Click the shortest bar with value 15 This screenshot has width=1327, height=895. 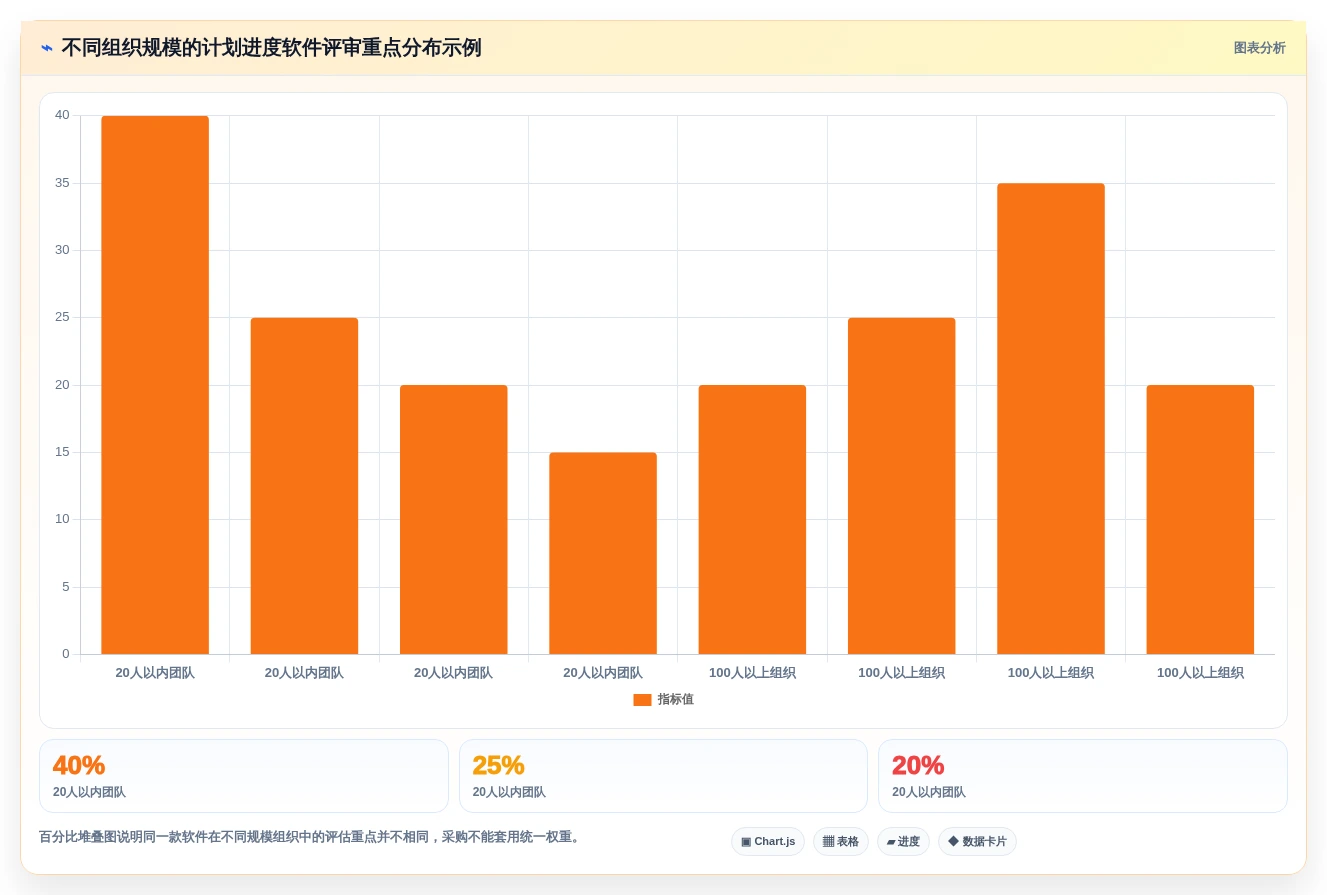603,553
